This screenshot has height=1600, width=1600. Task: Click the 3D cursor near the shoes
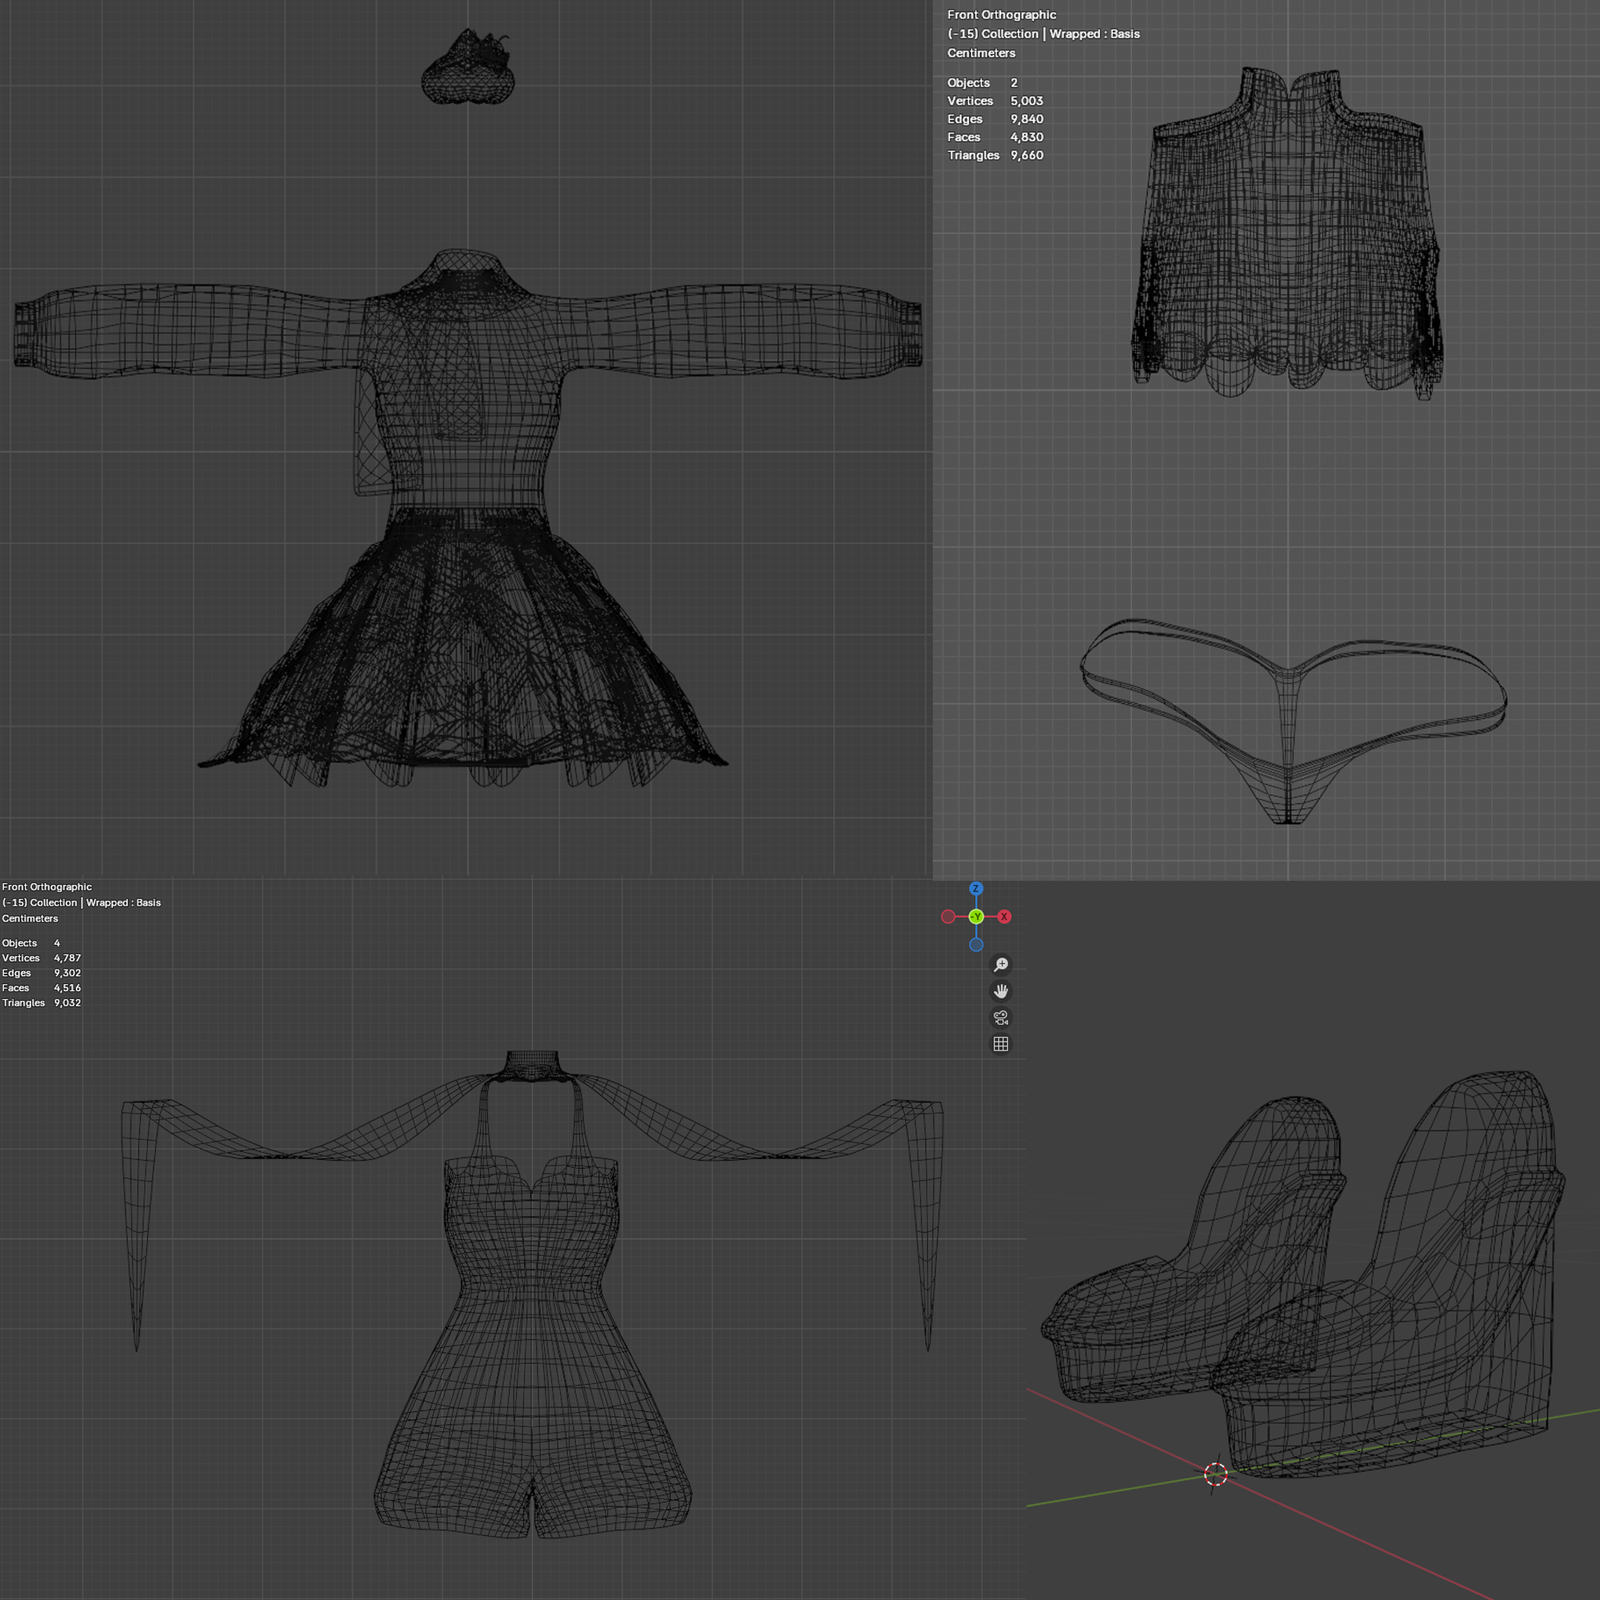point(1216,1474)
